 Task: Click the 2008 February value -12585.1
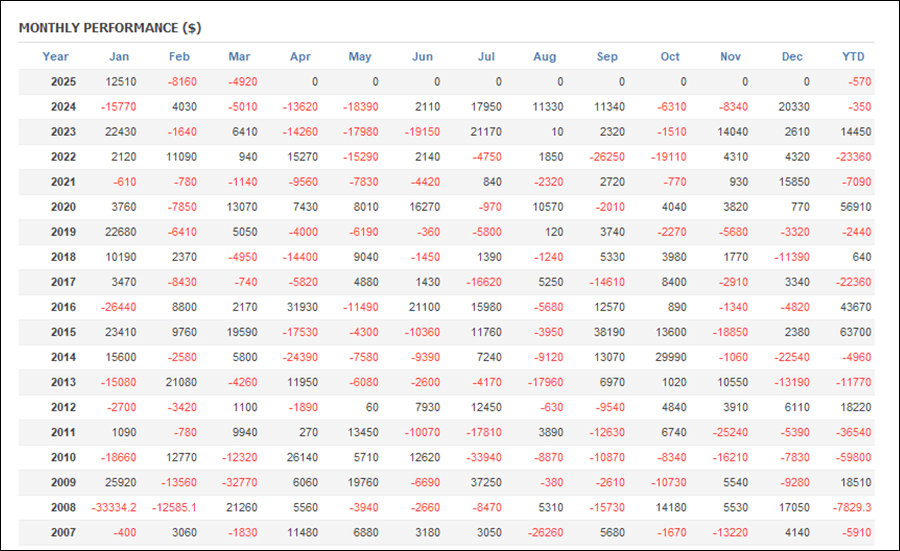[174, 507]
